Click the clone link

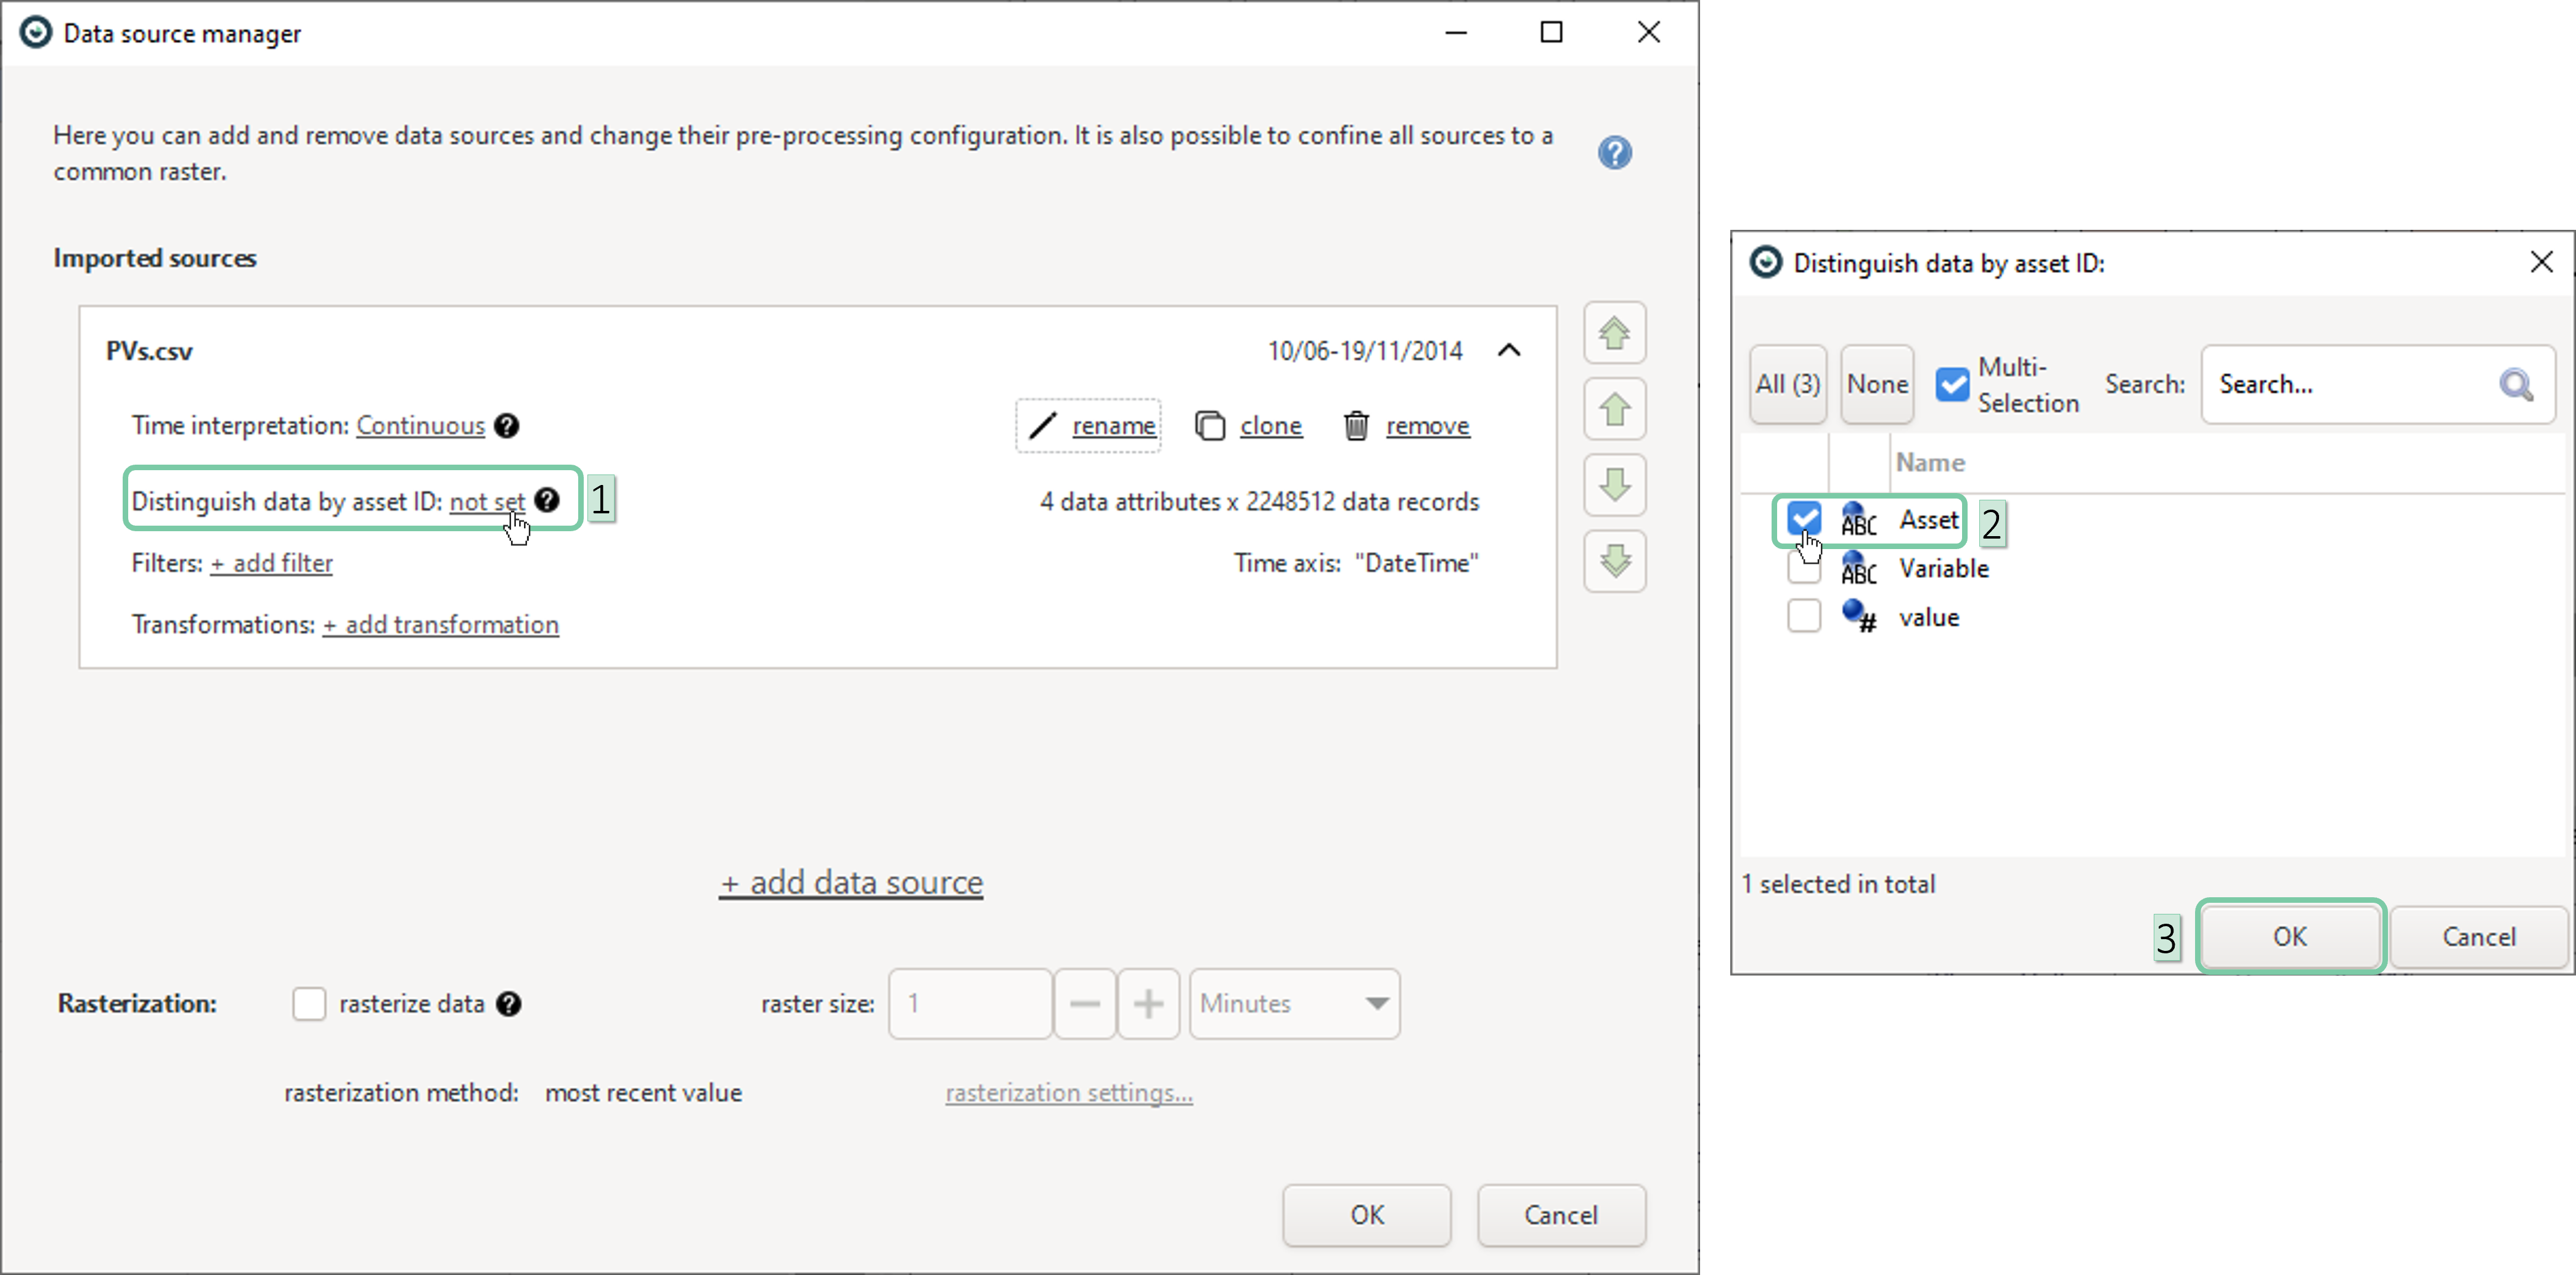tap(1271, 426)
